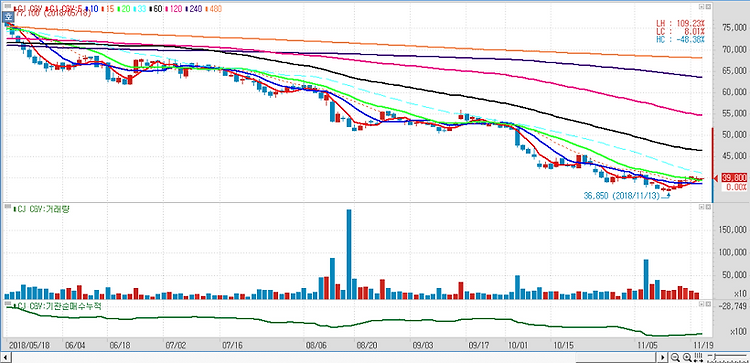
Task: Click the CJ CGV:거래량 volume label
Action: point(42,209)
